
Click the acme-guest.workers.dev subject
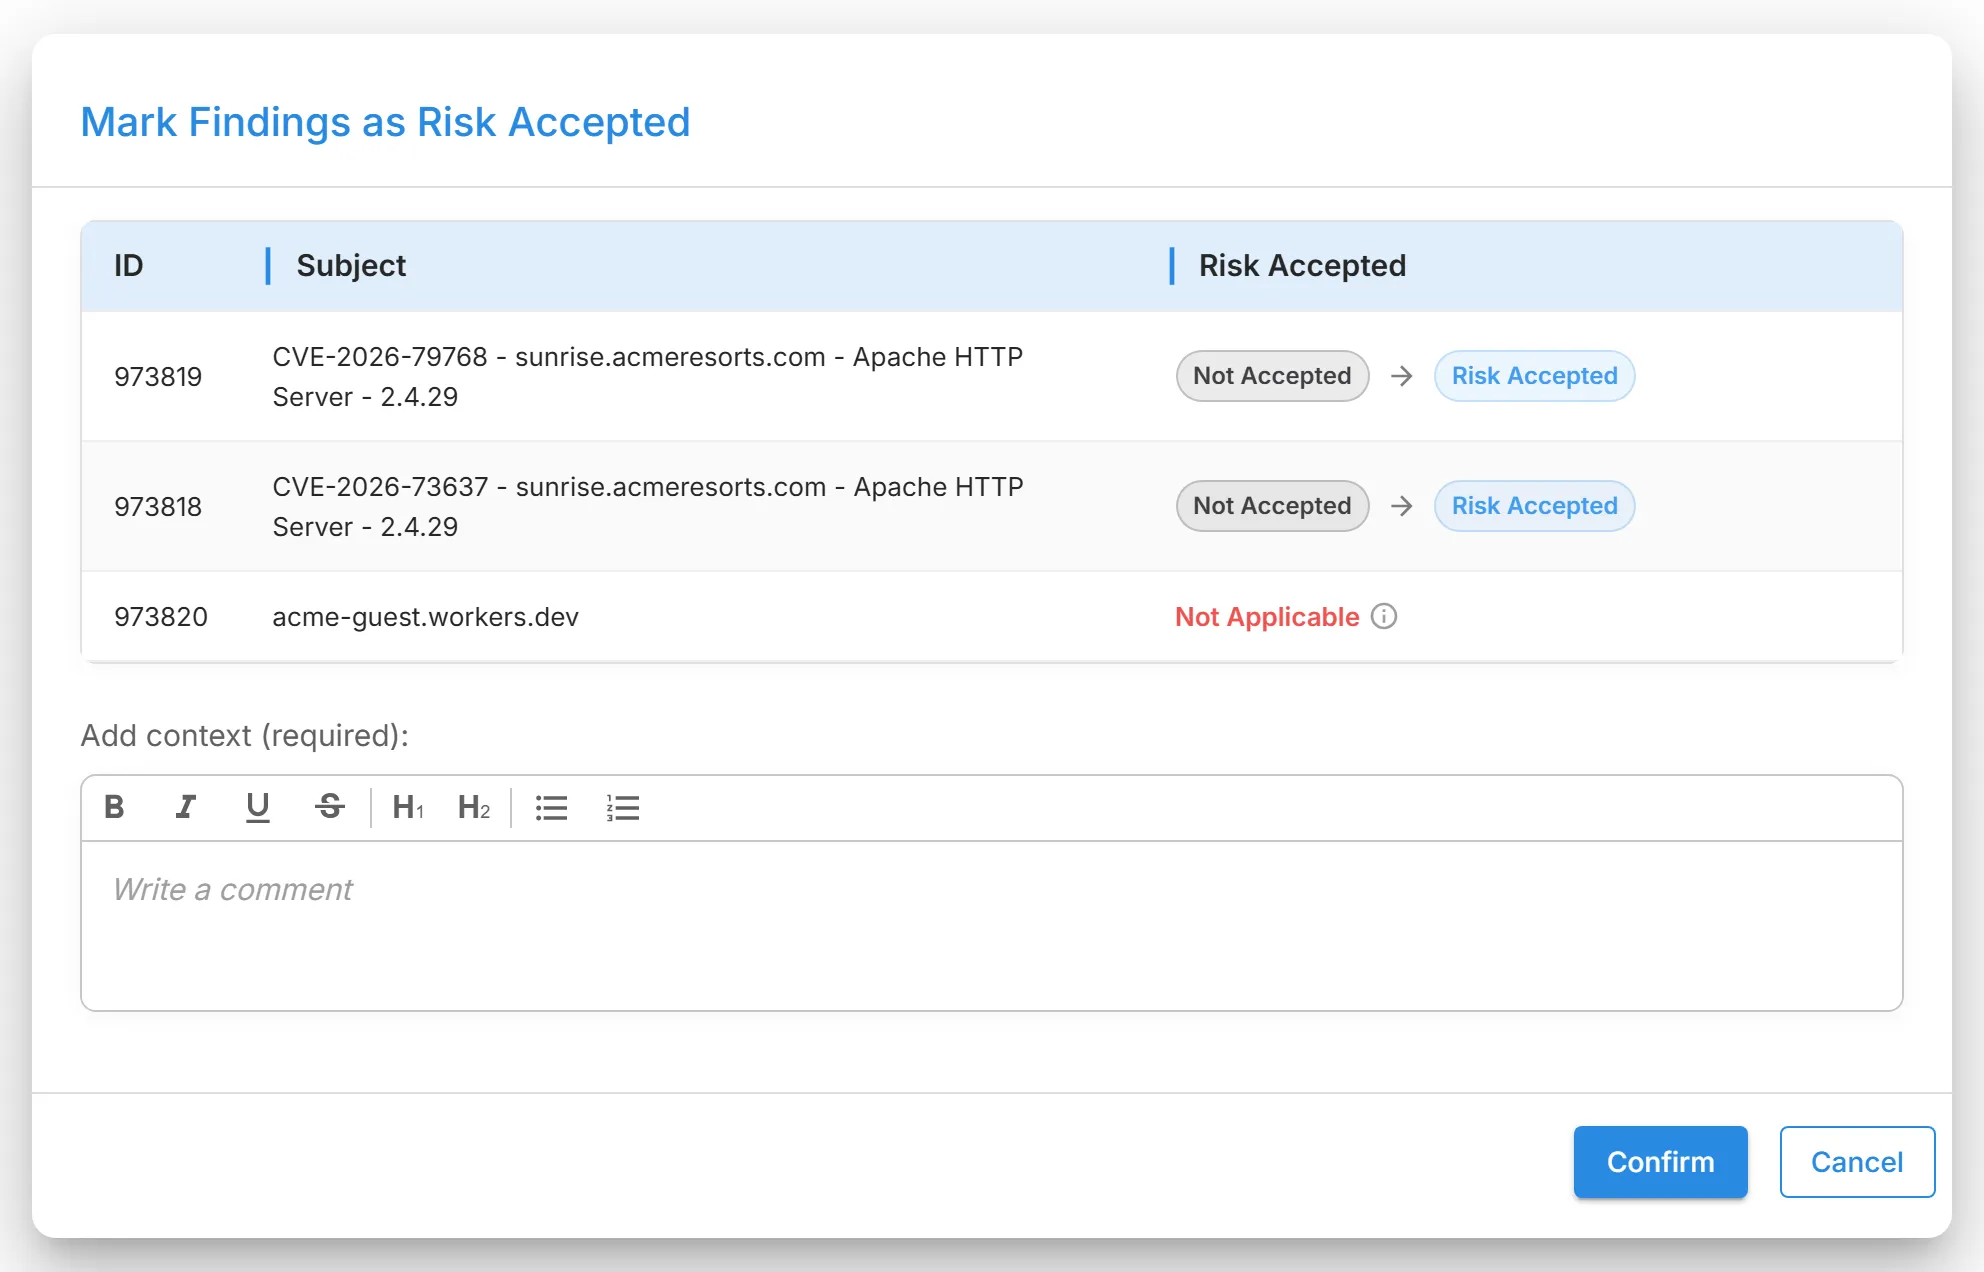point(426,617)
